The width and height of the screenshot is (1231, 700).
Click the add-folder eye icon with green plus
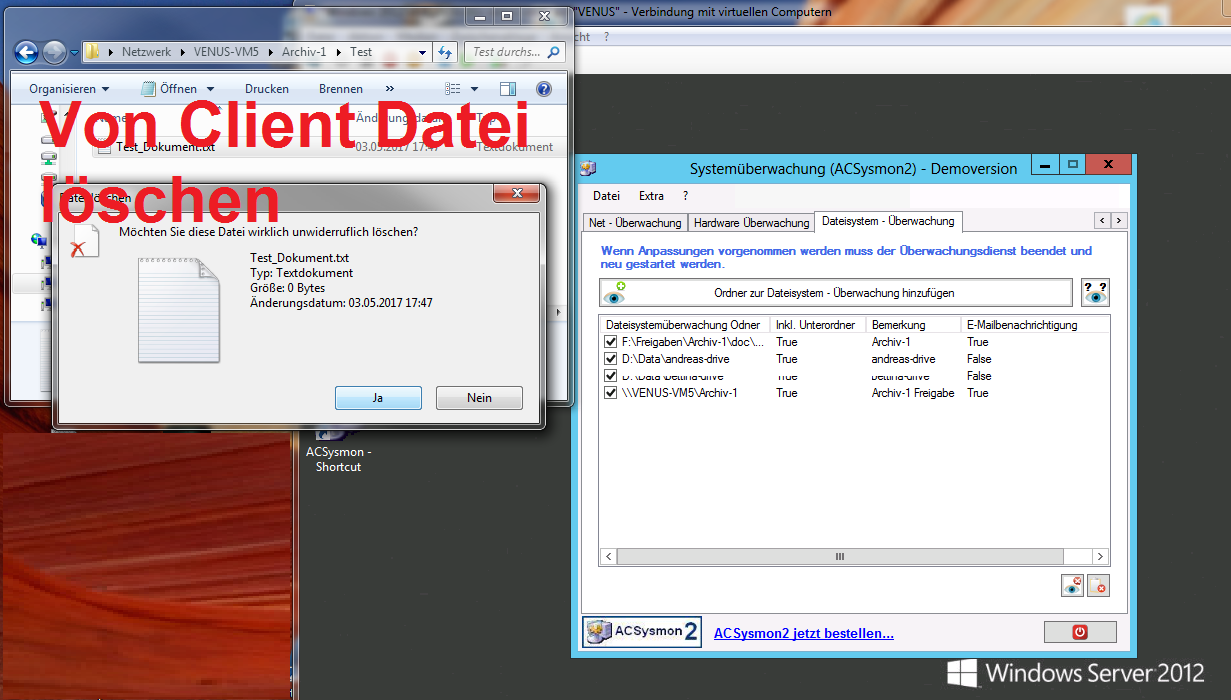coord(614,293)
